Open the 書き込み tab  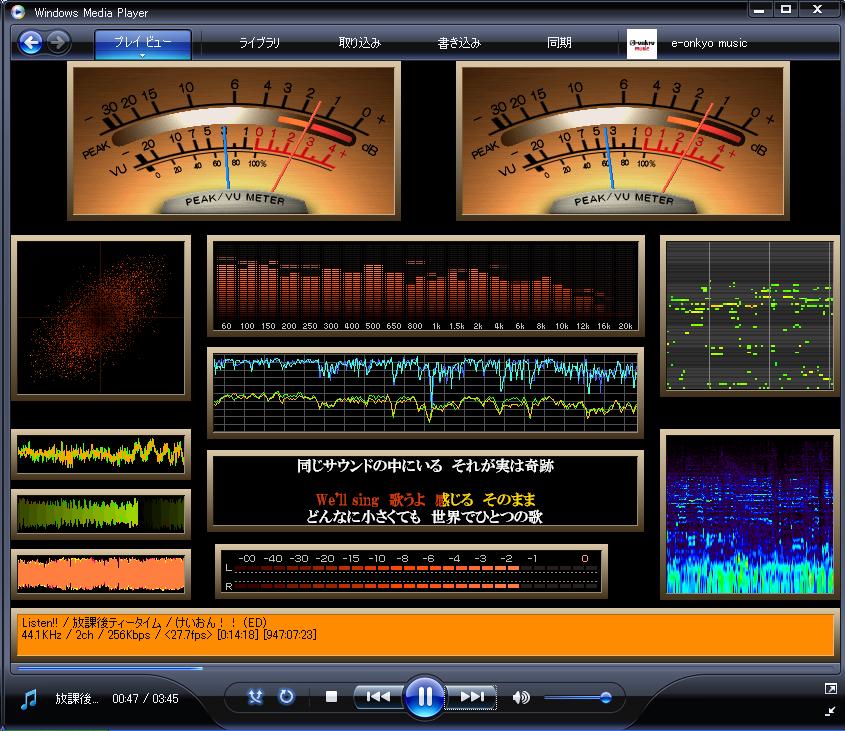[x=460, y=43]
